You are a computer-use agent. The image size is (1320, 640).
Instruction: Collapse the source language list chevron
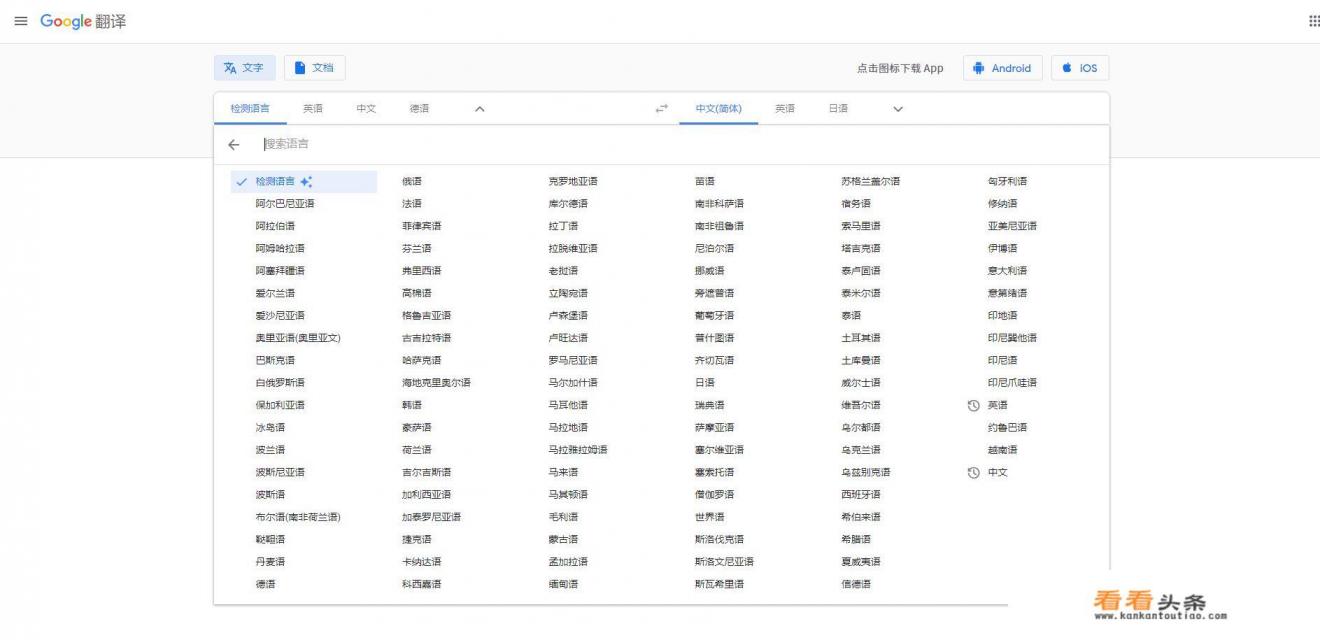(479, 109)
